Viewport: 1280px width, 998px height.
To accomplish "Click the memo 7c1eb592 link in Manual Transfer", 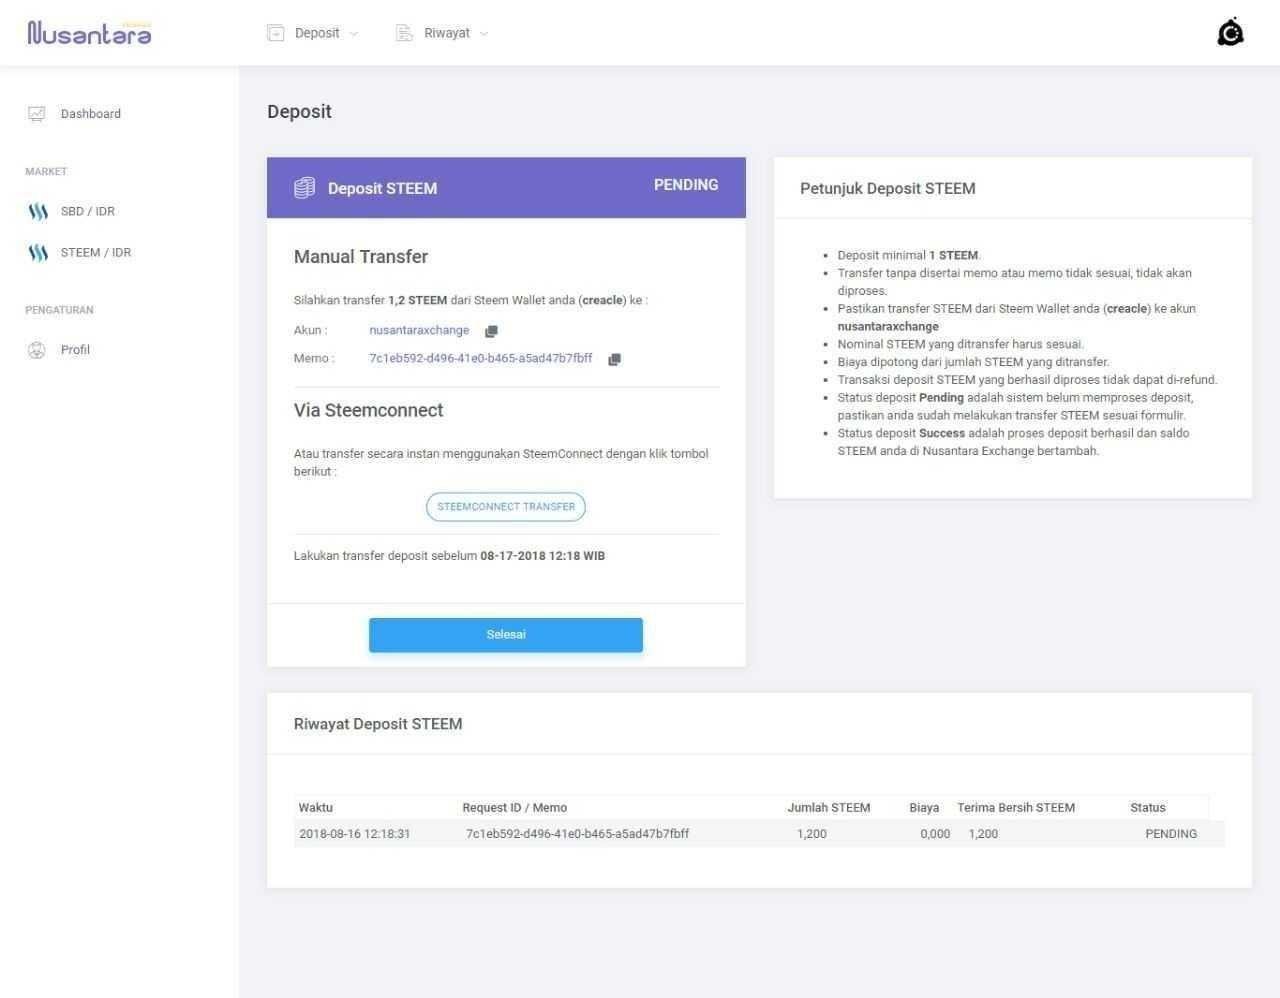I will (480, 358).
